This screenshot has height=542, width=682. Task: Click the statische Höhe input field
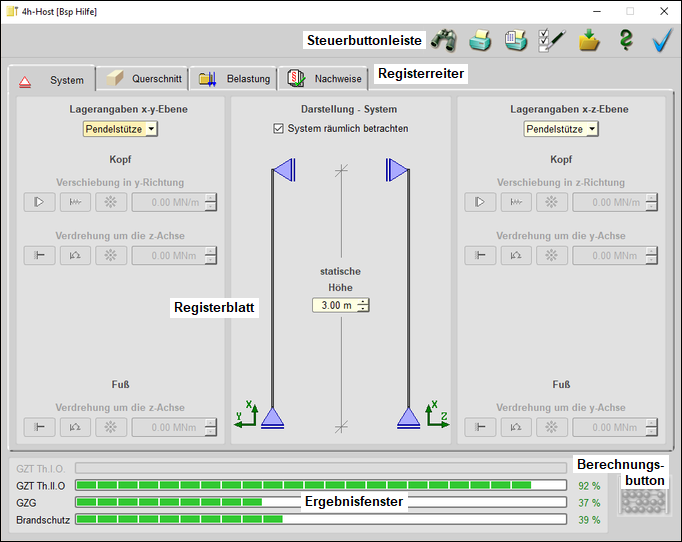[334, 305]
